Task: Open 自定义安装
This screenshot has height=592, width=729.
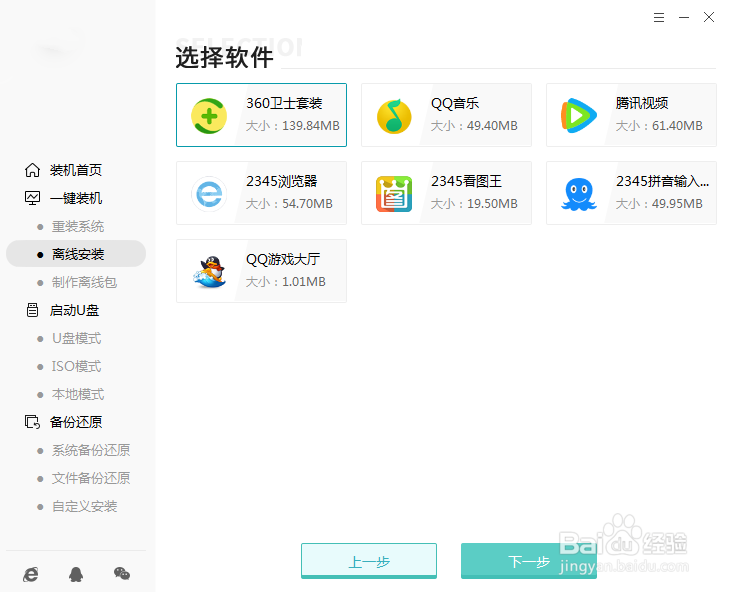Action: [x=84, y=506]
